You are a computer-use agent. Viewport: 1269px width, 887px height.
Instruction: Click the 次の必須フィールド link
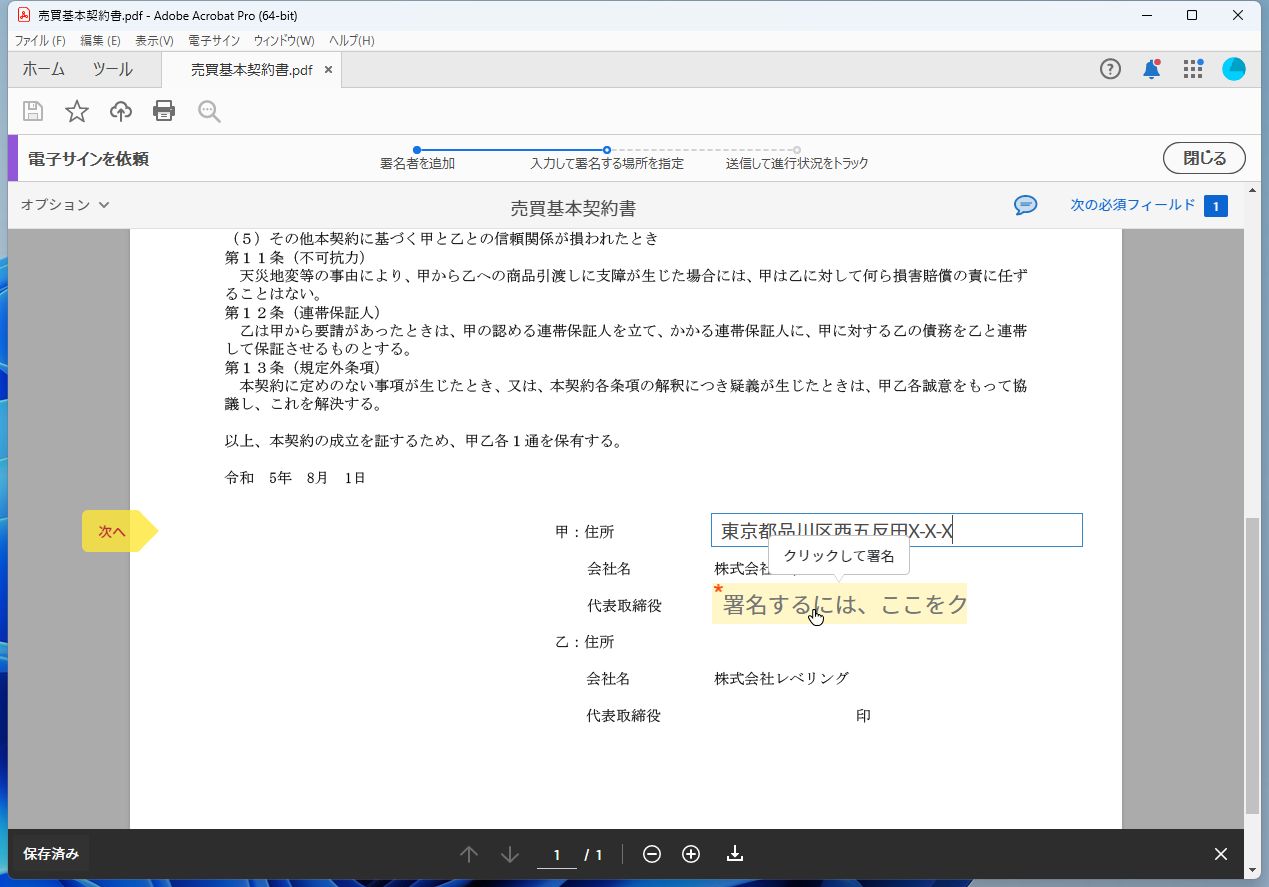click(1133, 205)
